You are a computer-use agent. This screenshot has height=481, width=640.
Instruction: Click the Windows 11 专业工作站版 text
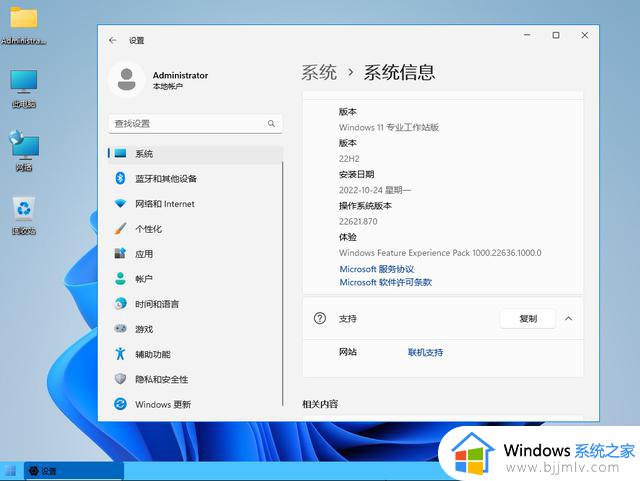tap(389, 127)
